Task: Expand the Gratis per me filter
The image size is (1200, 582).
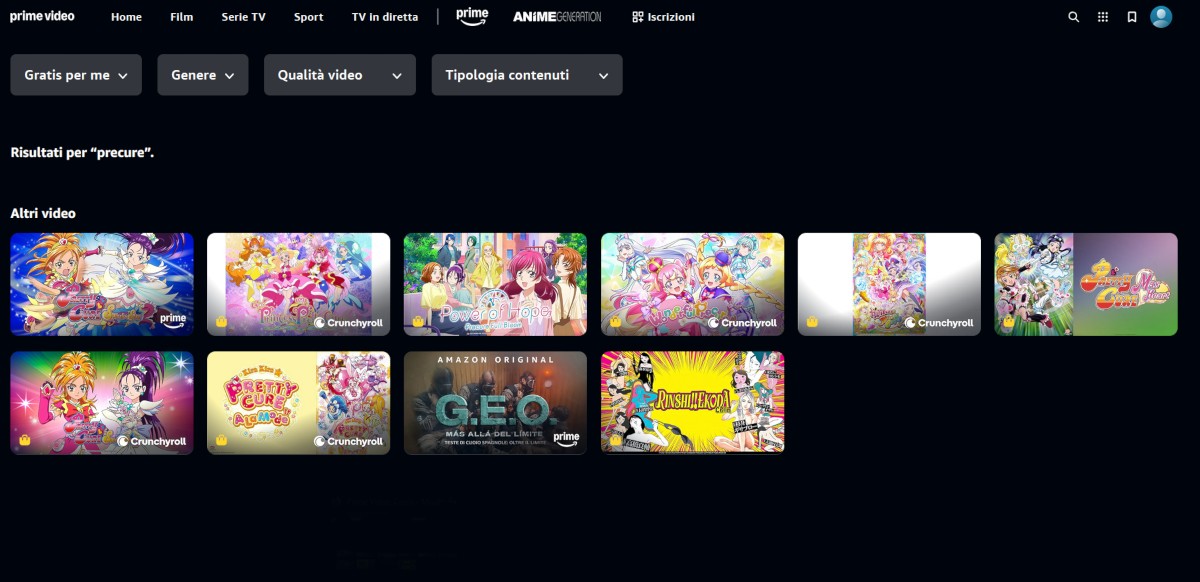Action: (x=76, y=75)
